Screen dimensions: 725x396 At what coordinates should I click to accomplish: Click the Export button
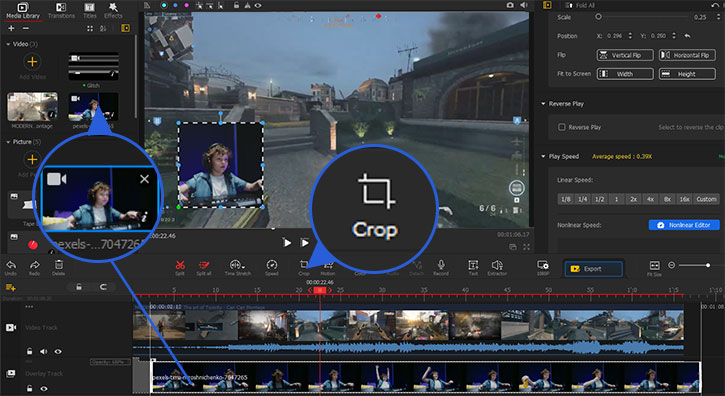[594, 269]
